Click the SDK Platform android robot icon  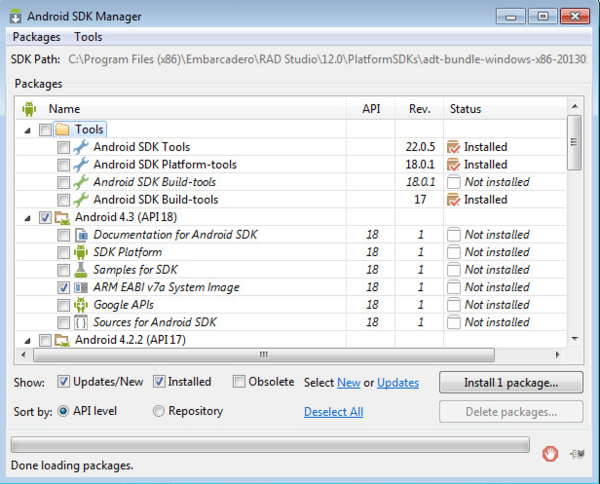pos(81,252)
